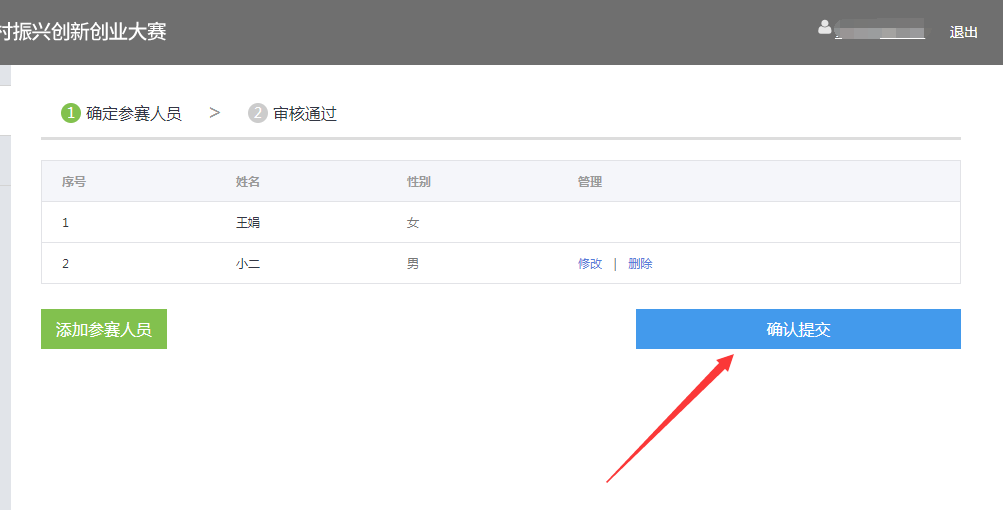This screenshot has width=1003, height=510.
Task: Click the blurred username in the header
Action: (x=880, y=32)
